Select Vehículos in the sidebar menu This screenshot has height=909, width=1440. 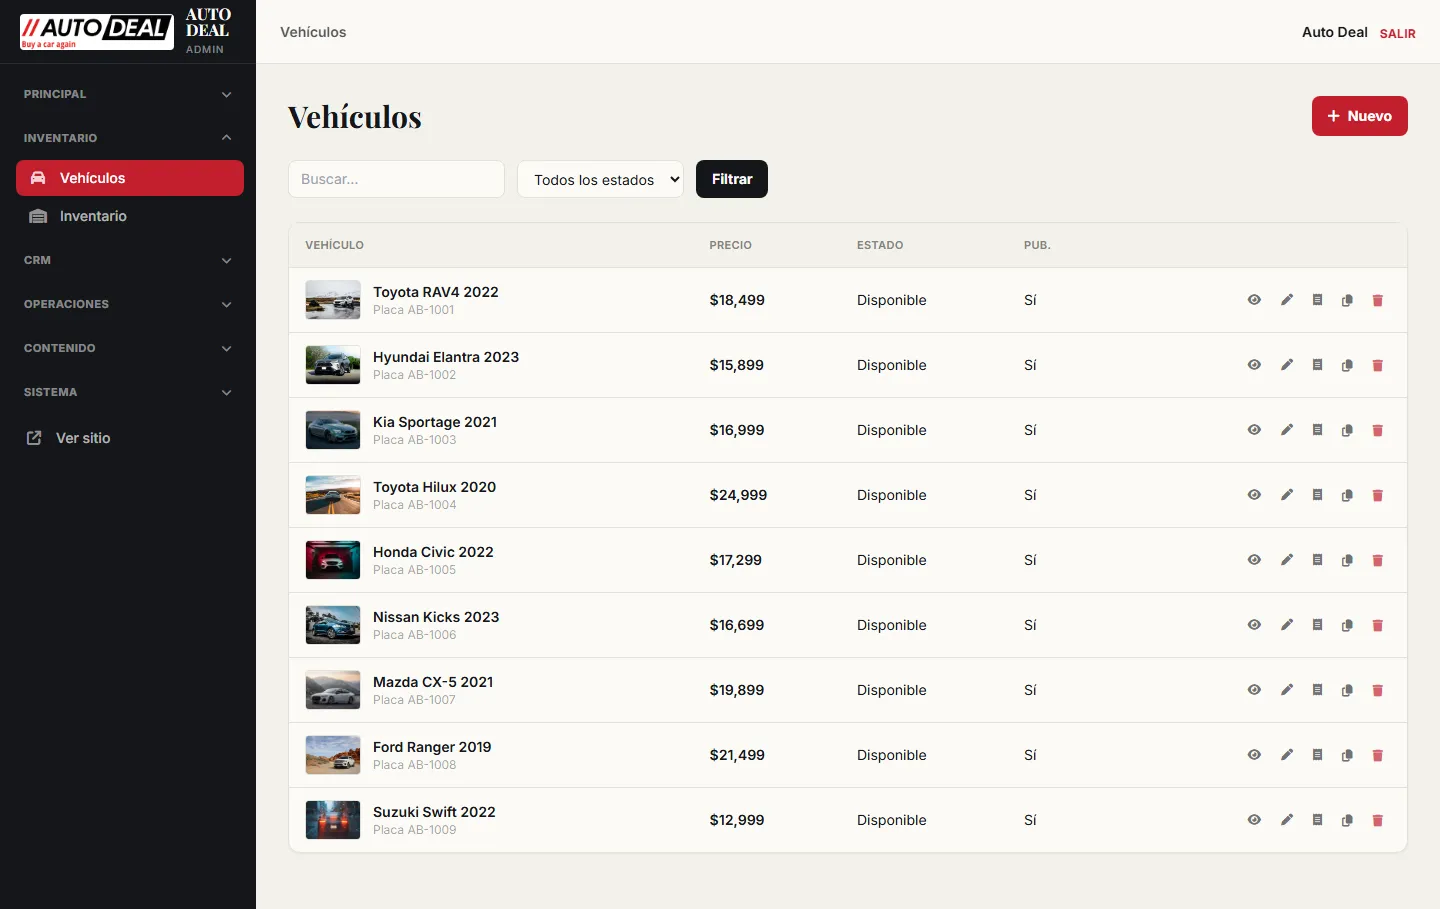pyautogui.click(x=130, y=178)
